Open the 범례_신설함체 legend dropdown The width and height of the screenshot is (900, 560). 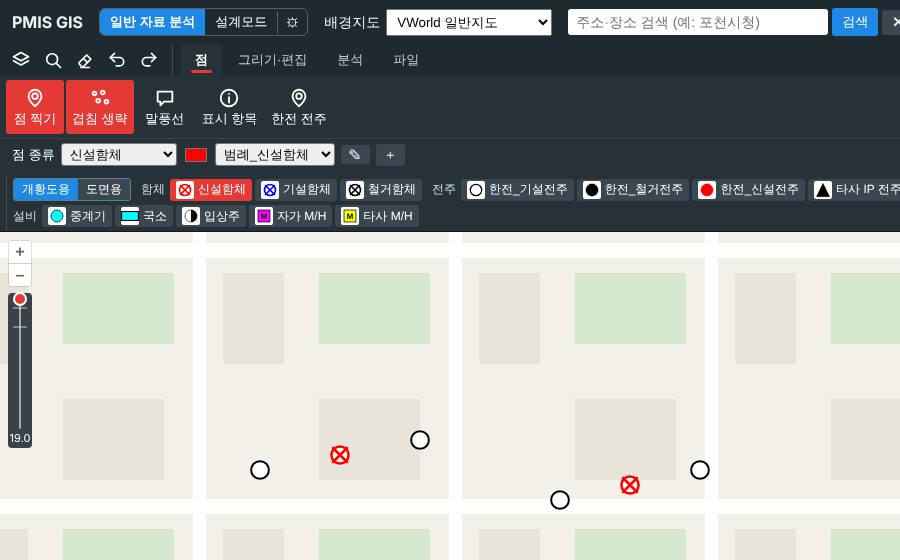point(275,155)
